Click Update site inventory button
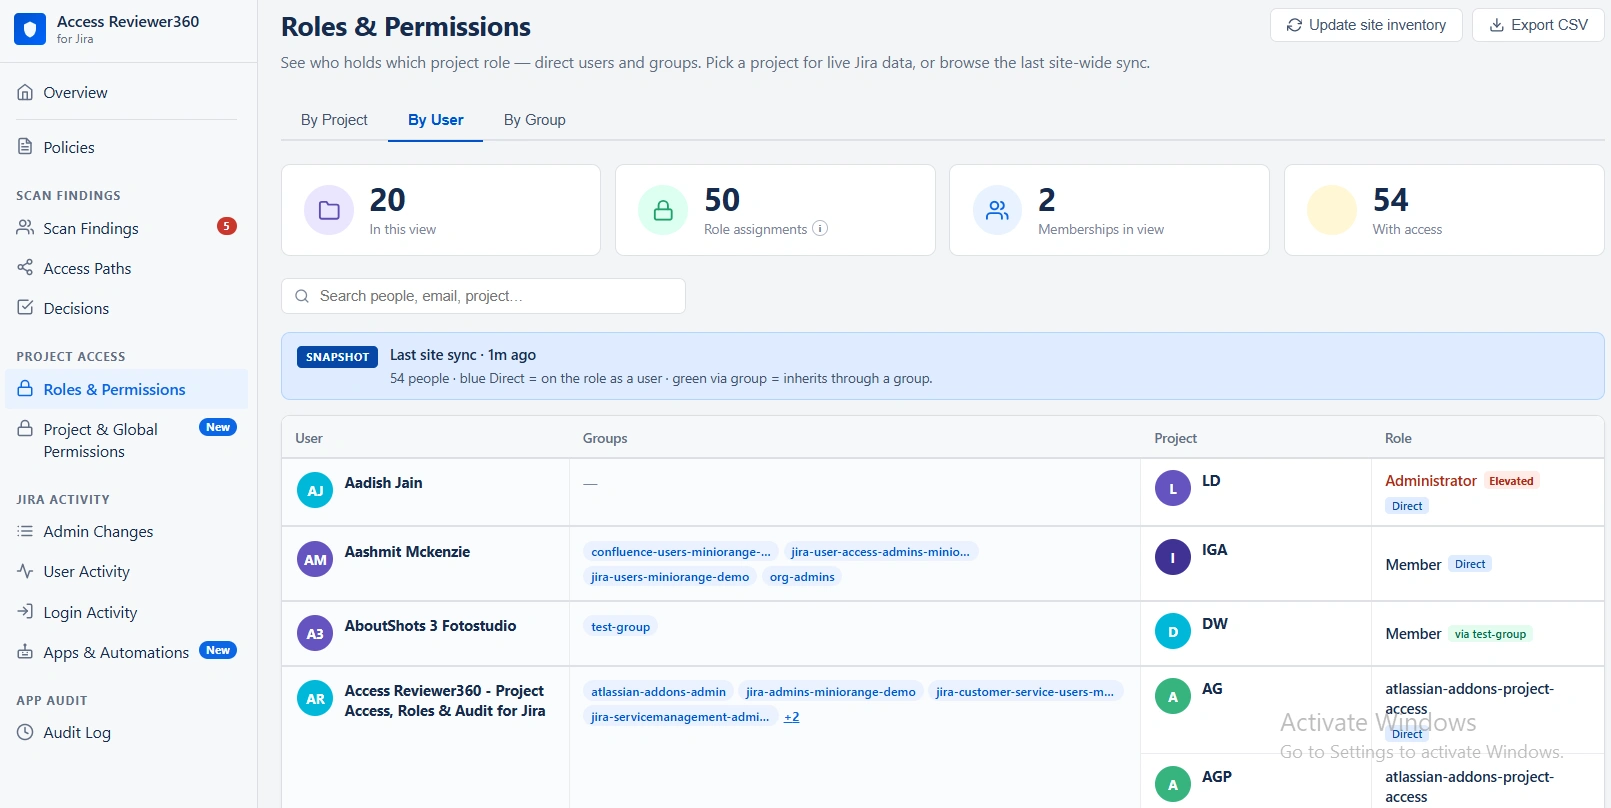 coord(1366,25)
